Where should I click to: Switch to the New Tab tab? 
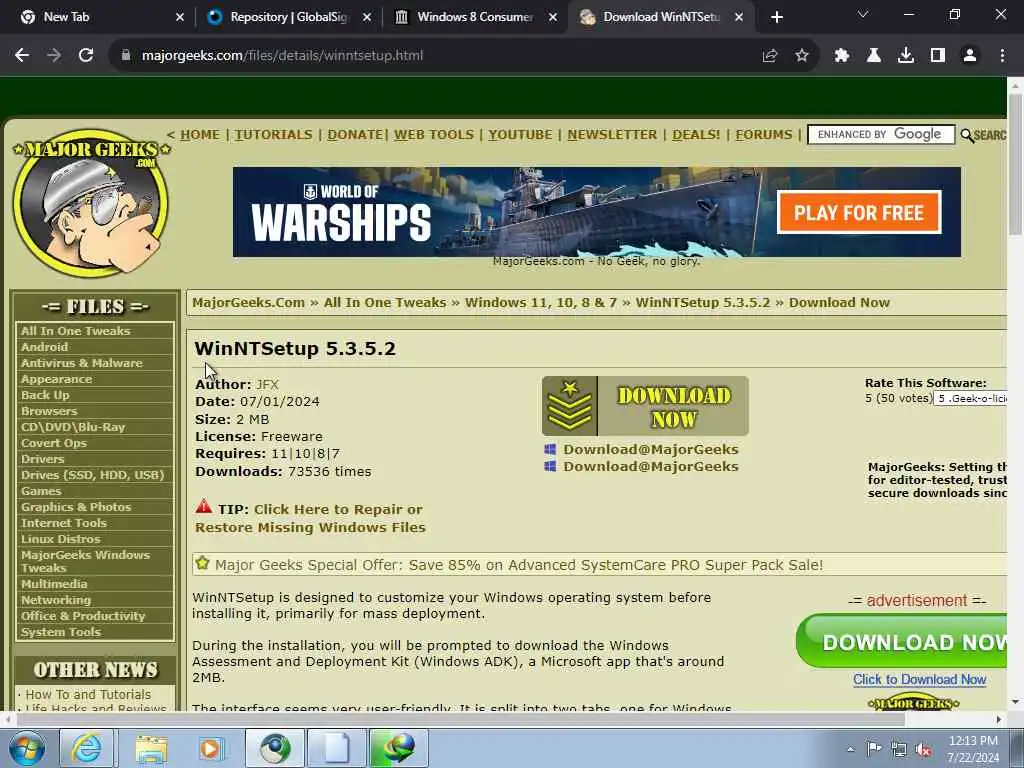click(98, 18)
